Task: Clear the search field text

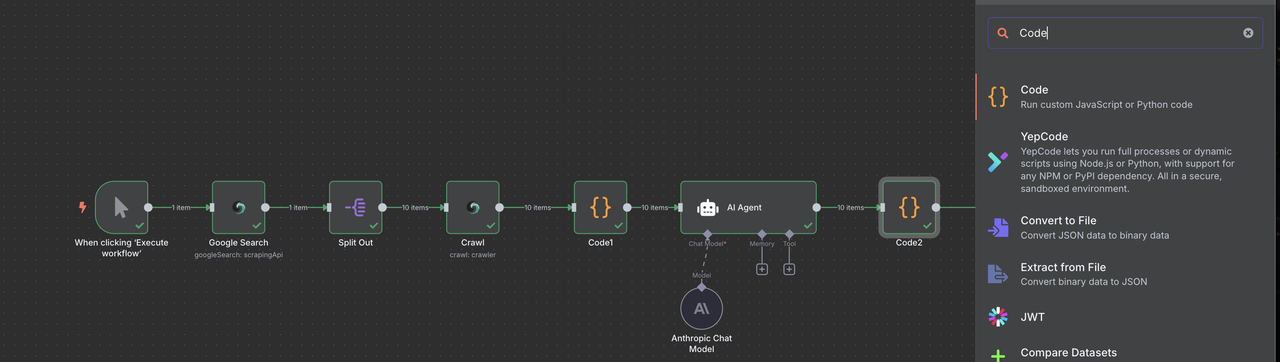Action: [1248, 33]
